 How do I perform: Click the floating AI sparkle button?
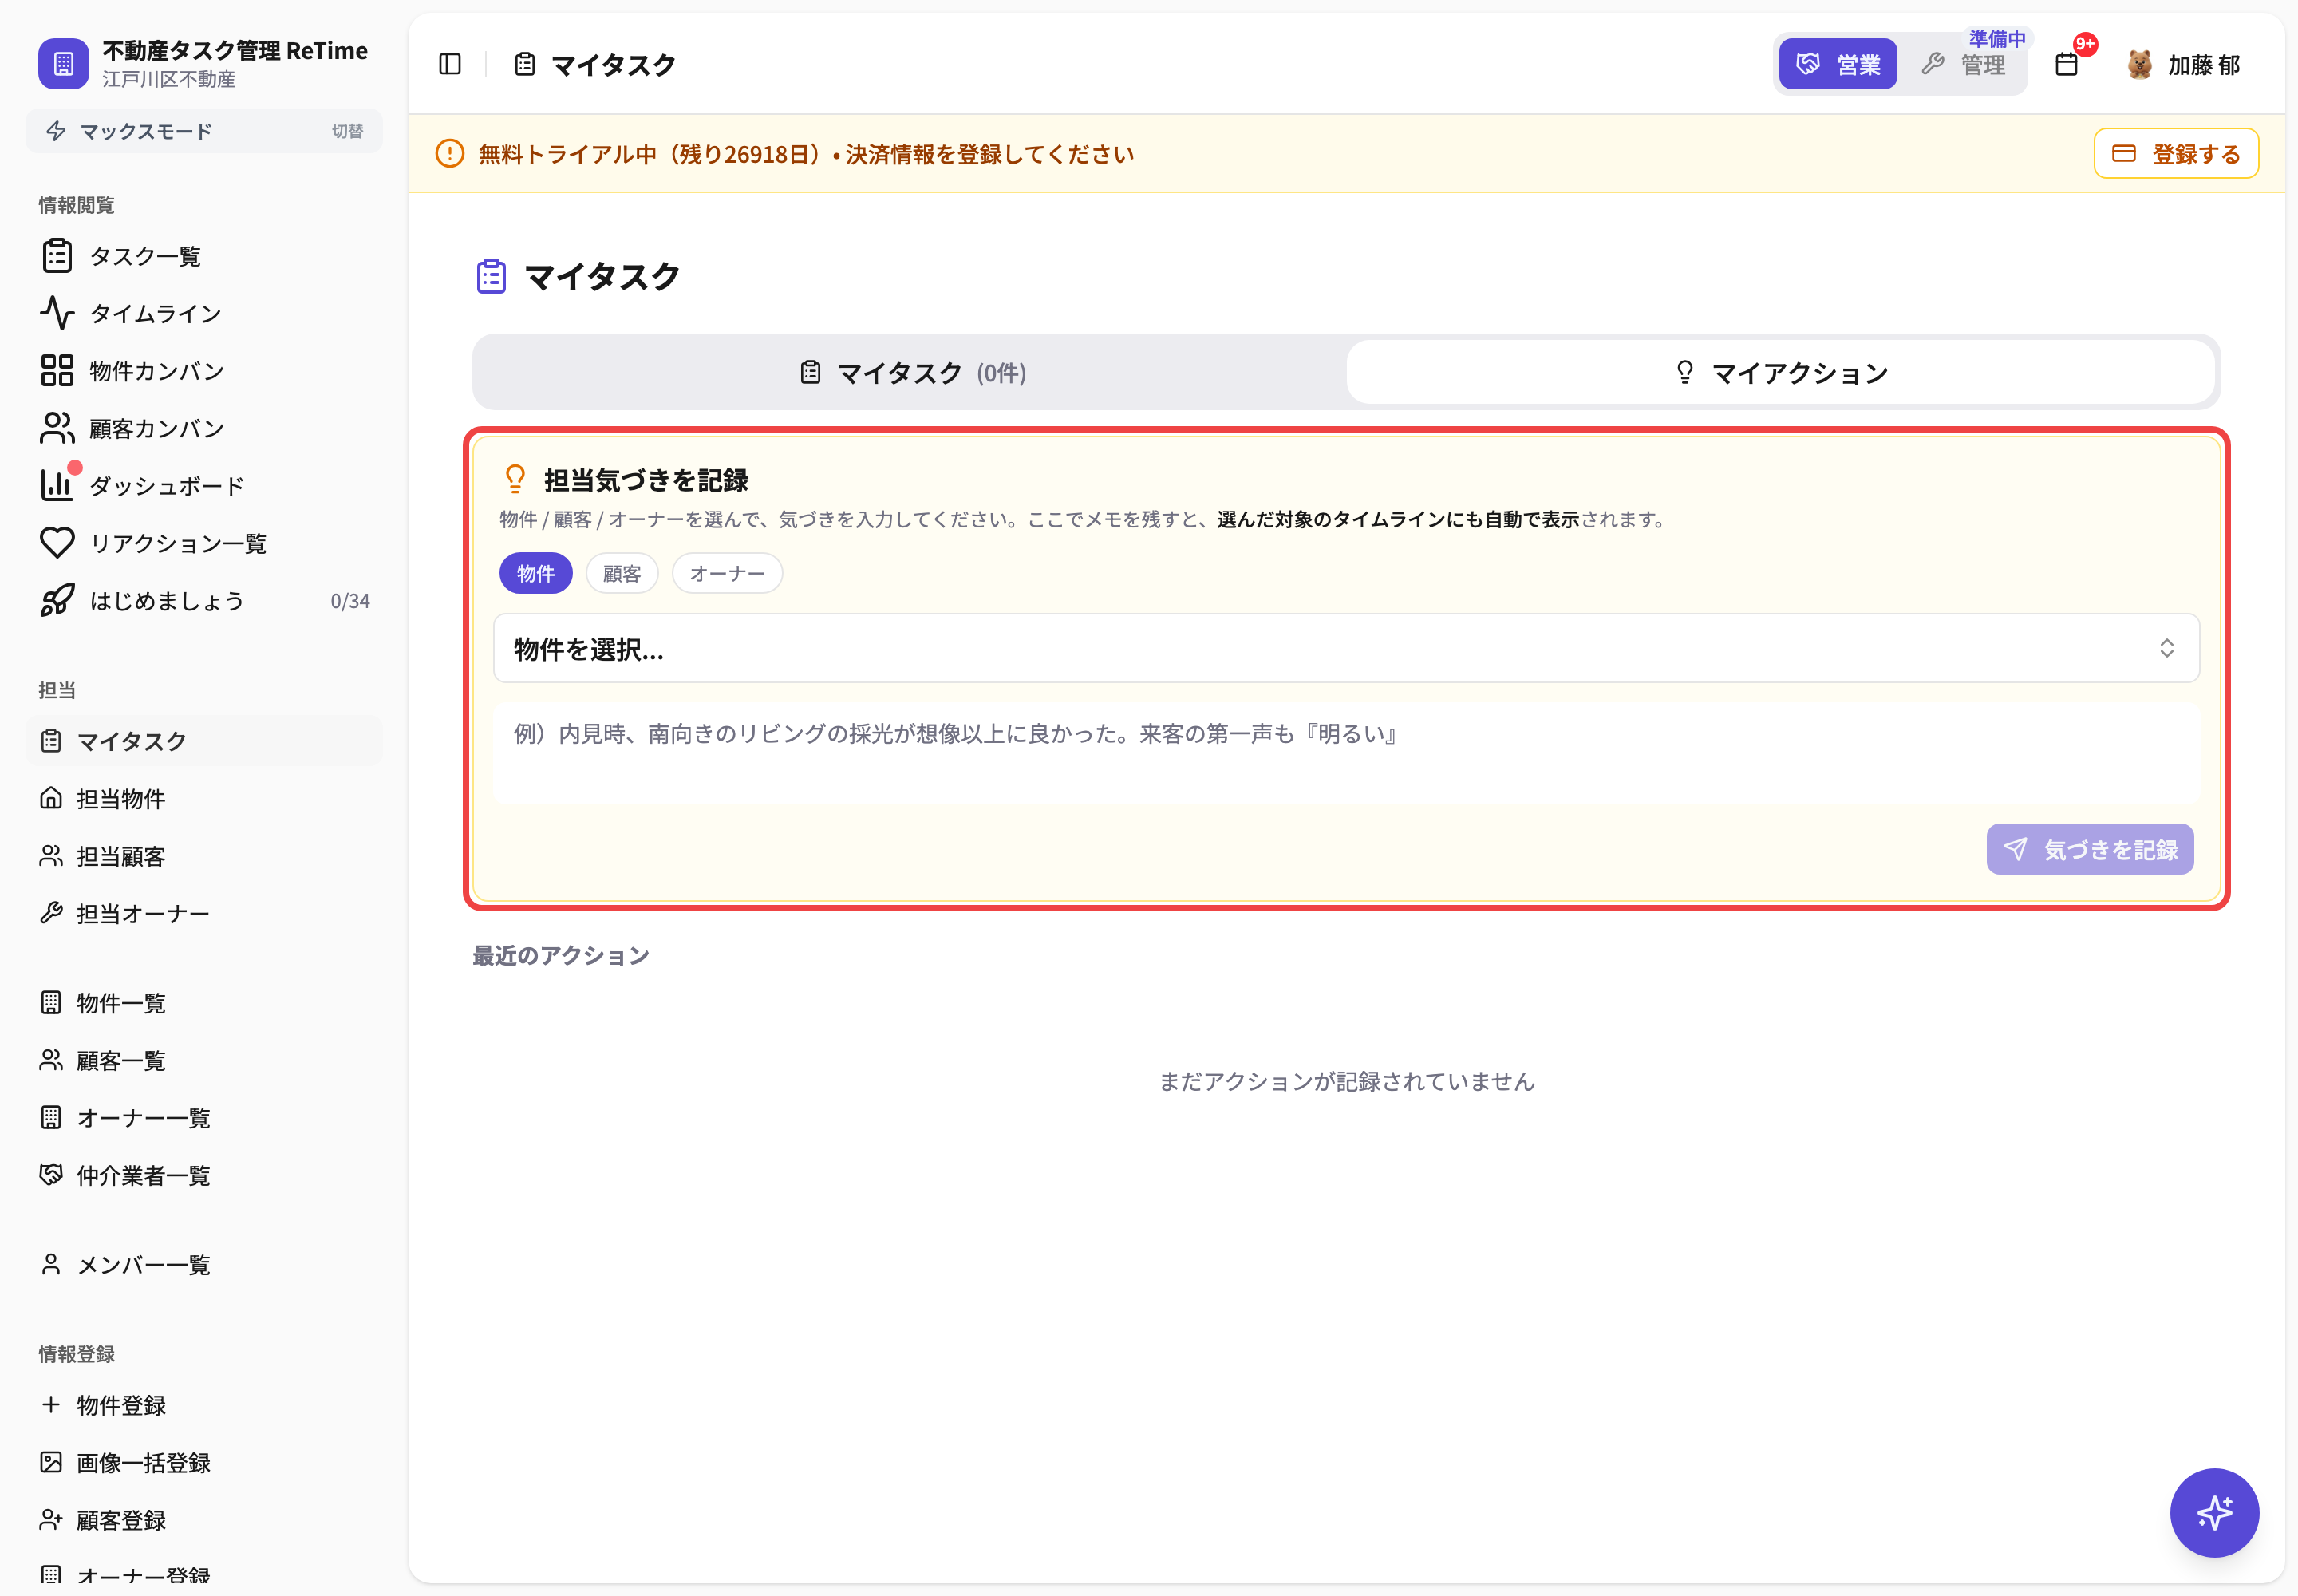(x=2214, y=1512)
